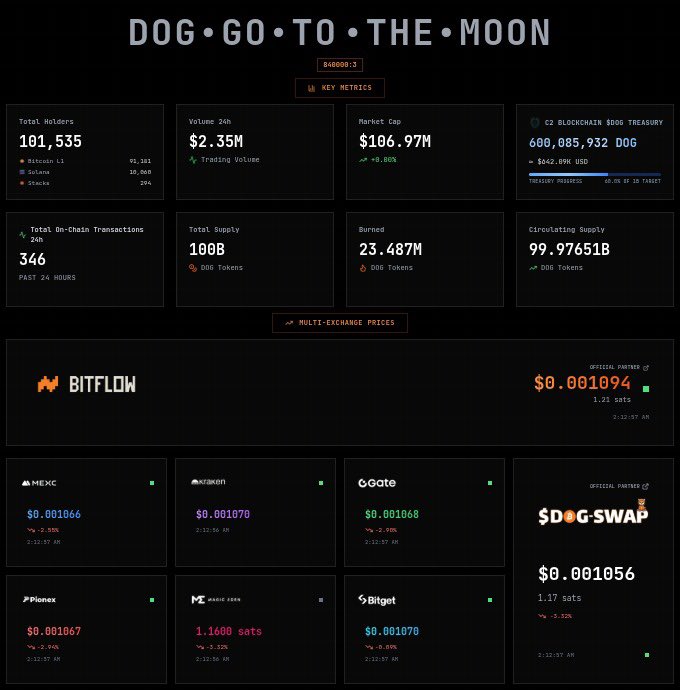
Task: Click the Market Cap $106.97M value
Action: coord(394,142)
